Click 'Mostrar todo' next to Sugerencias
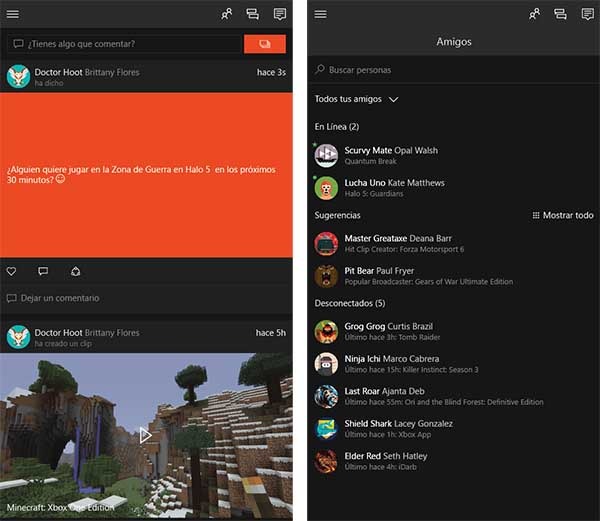600x521 pixels. [563, 215]
